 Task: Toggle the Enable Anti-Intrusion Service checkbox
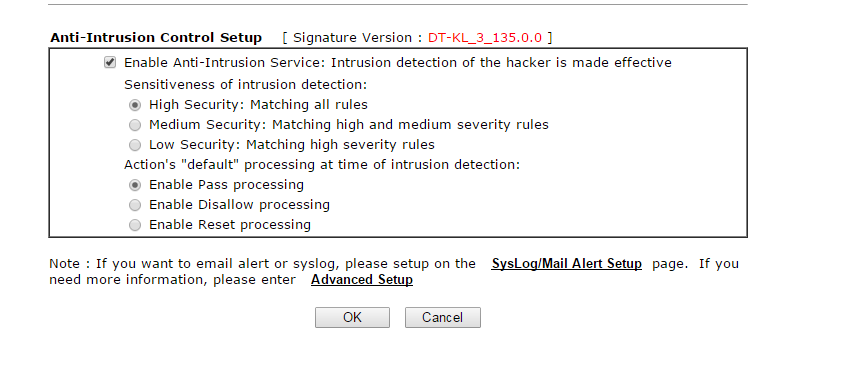coord(110,62)
